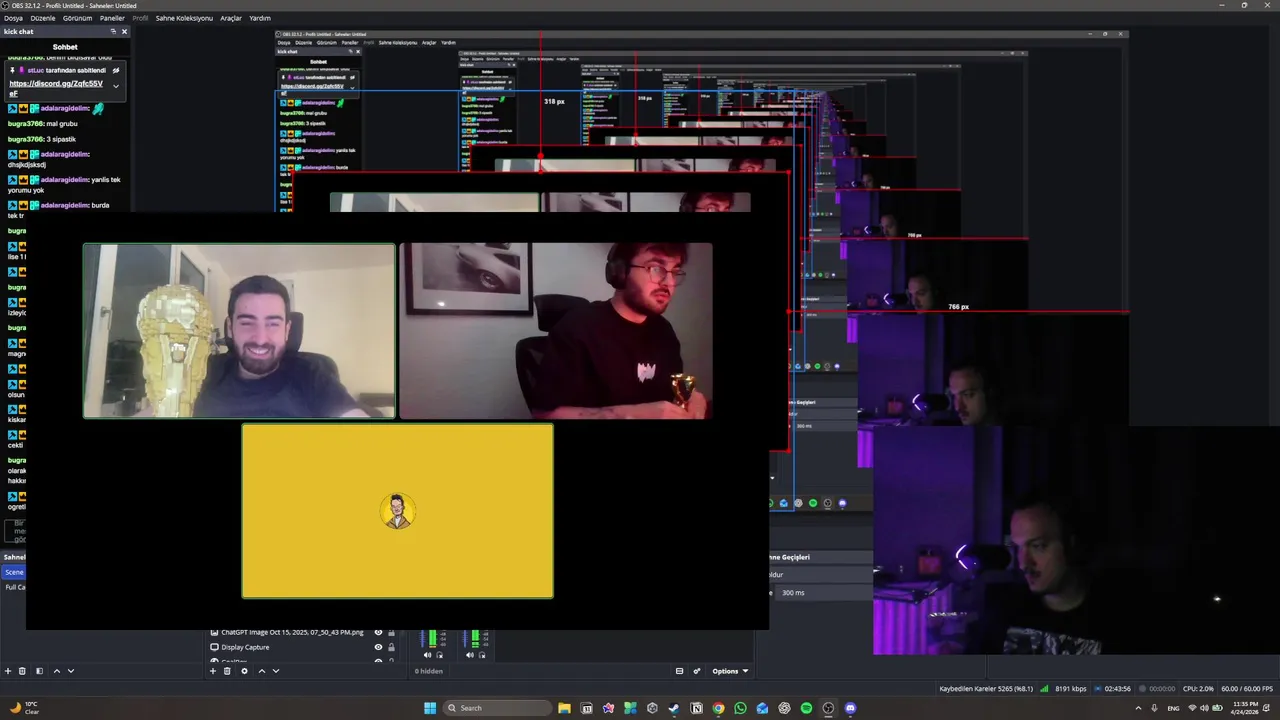Open Notion from the taskbar
The image size is (1280, 720).
(x=696, y=708)
